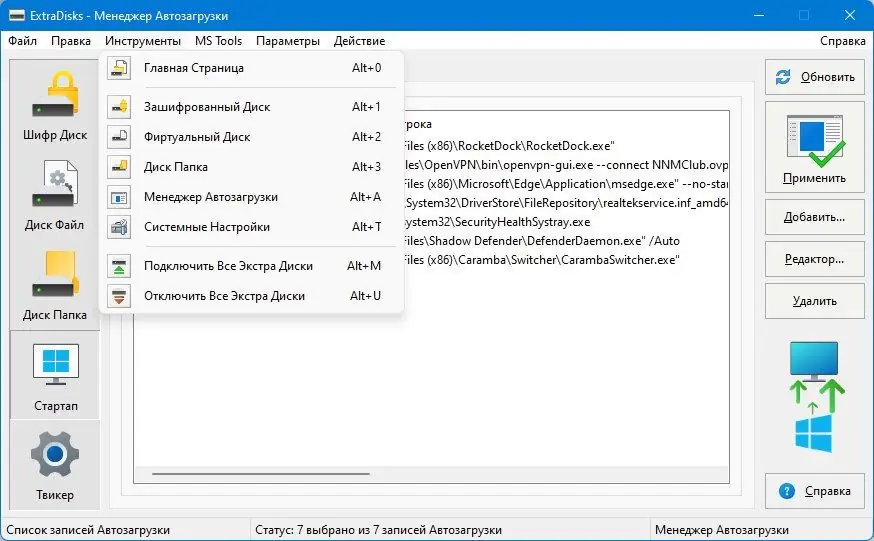874x541 pixels.
Task: Click Менеджер Автозагрузки status bar text
Action: point(722,529)
